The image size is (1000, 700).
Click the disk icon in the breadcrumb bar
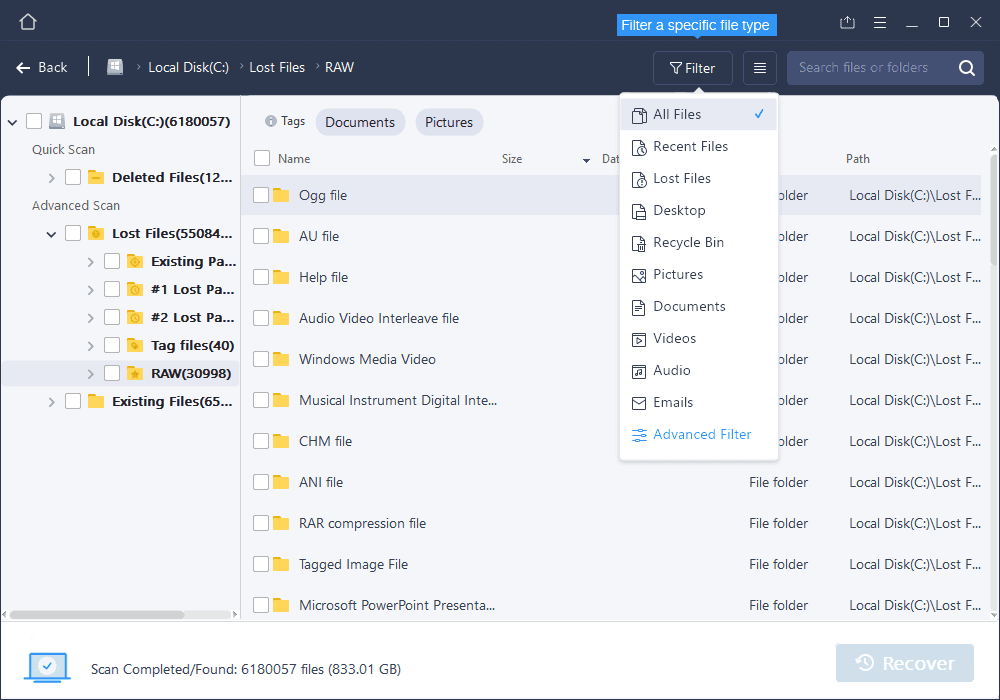pos(114,66)
